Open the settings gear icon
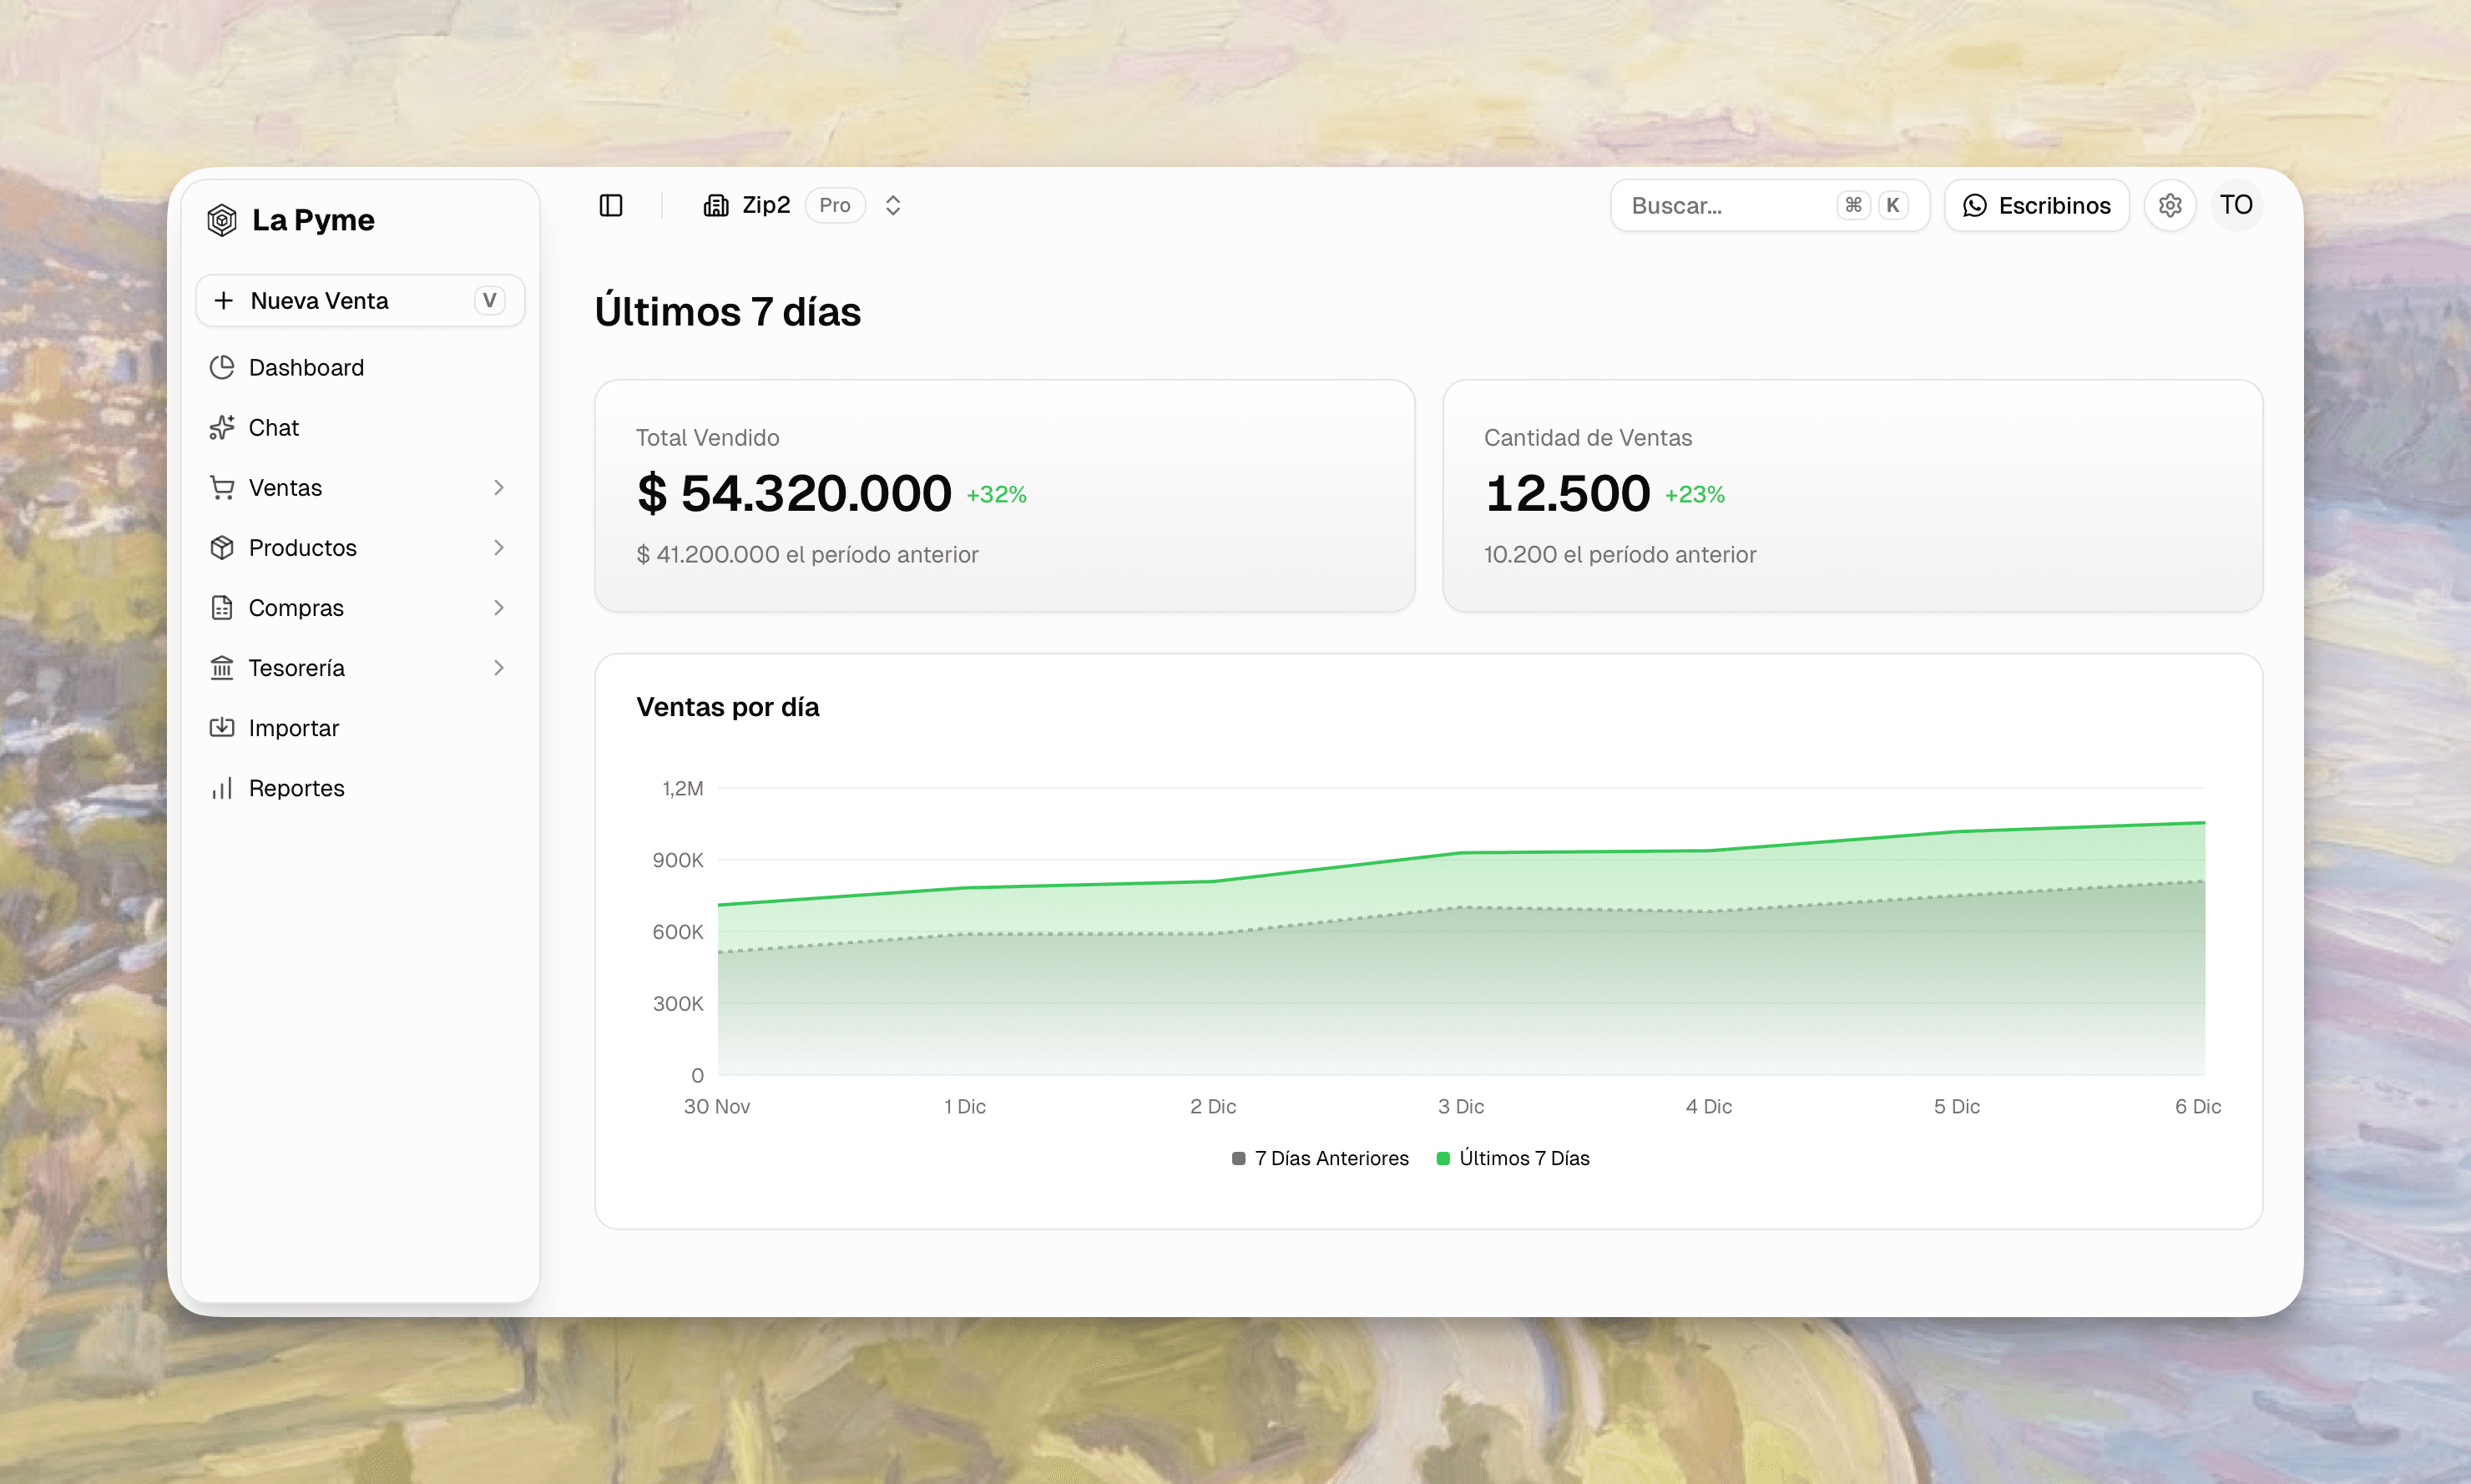This screenshot has height=1484, width=2471. click(2170, 205)
